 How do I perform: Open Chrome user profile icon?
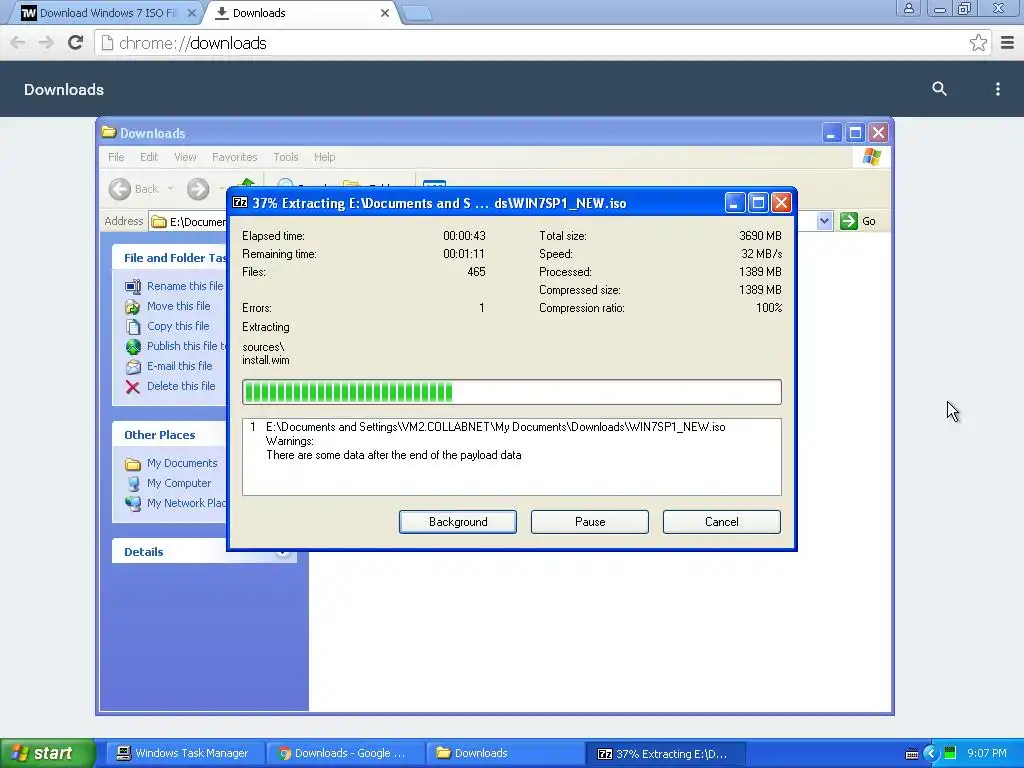pos(908,8)
